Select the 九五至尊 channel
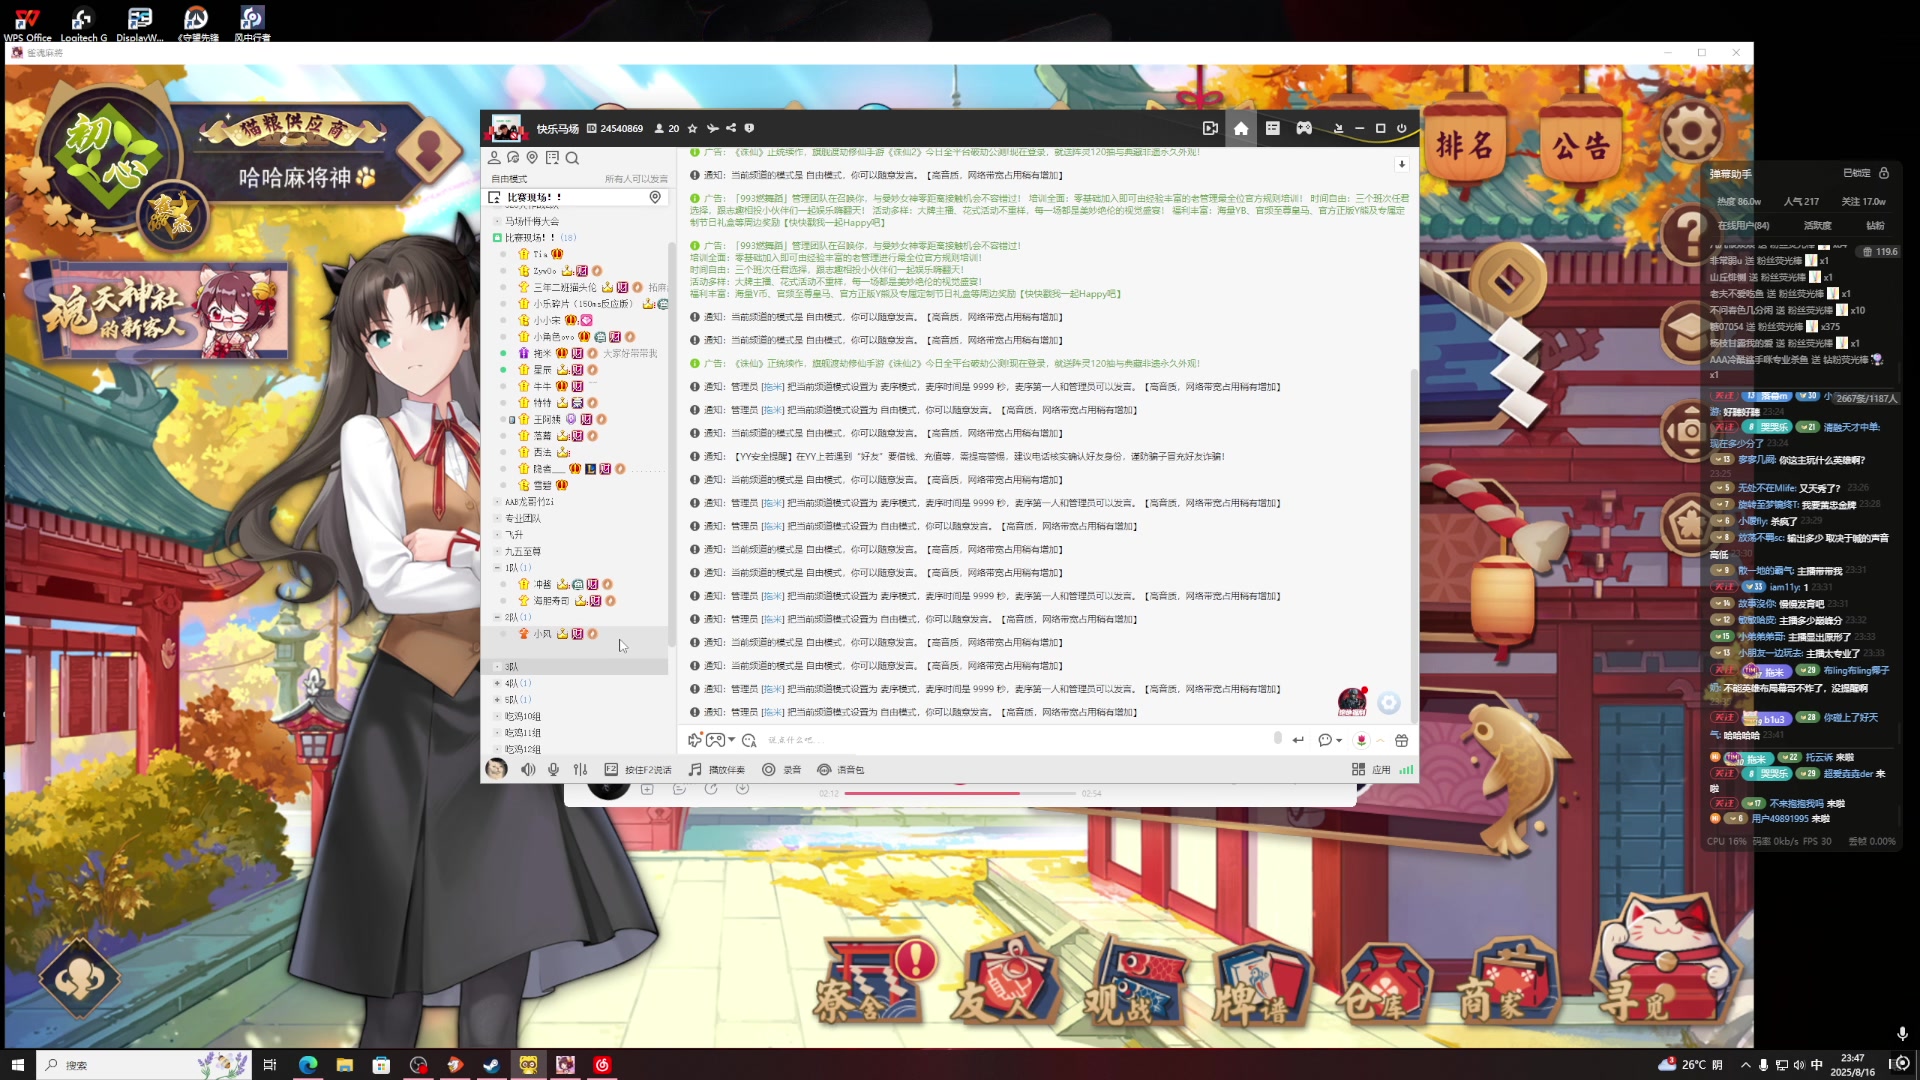 (522, 551)
